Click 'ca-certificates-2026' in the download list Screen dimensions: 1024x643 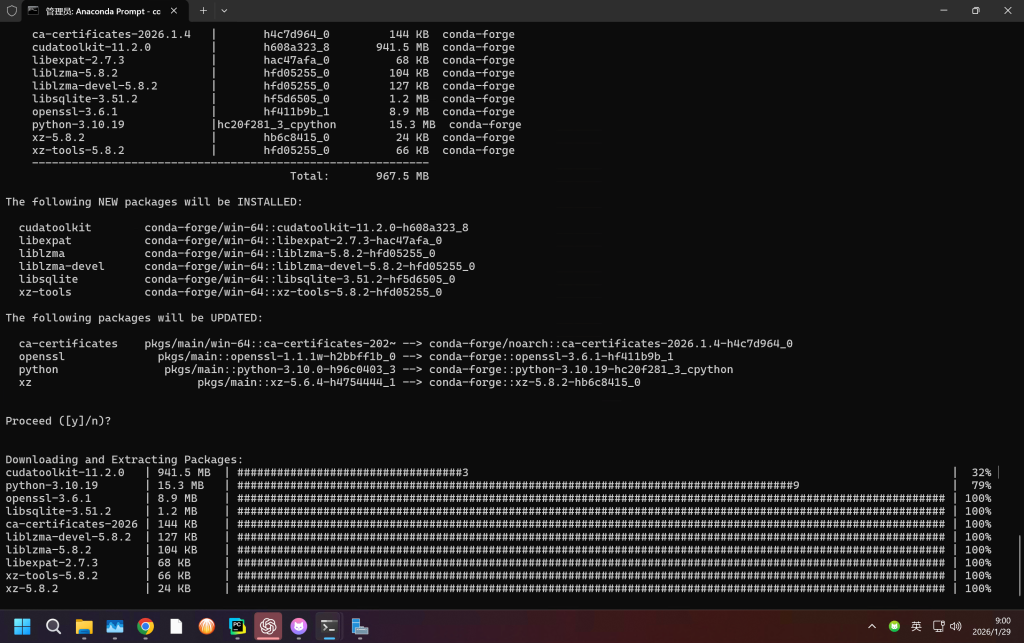pyautogui.click(x=72, y=524)
